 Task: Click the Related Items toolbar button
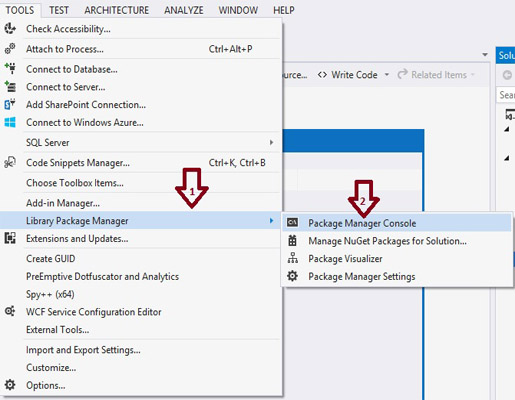[x=432, y=75]
